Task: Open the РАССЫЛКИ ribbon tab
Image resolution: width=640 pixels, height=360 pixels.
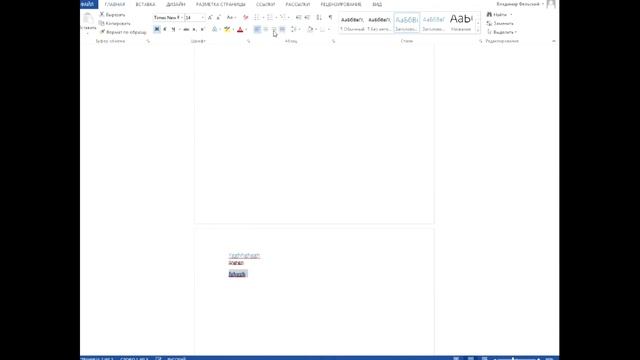Action: [x=298, y=4]
